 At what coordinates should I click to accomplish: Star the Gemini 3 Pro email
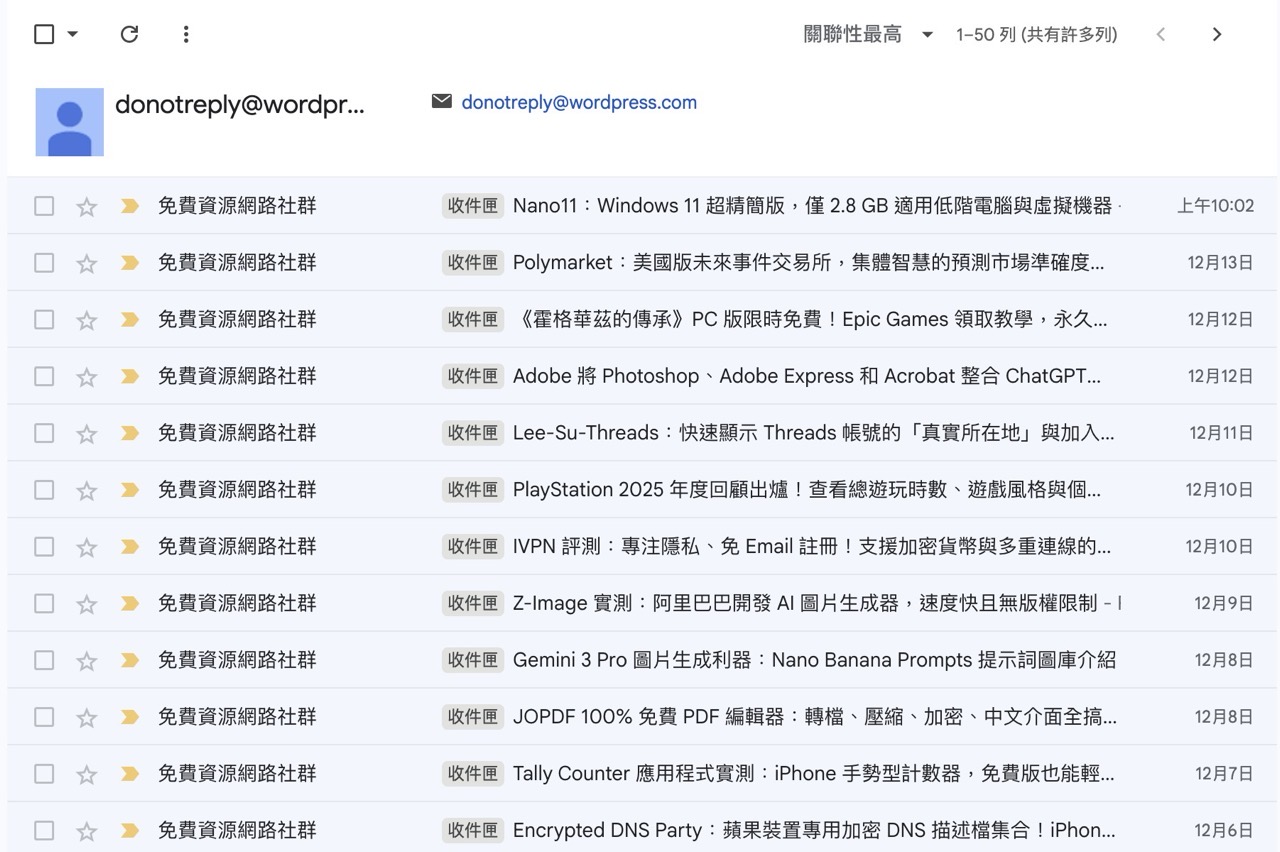point(86,659)
